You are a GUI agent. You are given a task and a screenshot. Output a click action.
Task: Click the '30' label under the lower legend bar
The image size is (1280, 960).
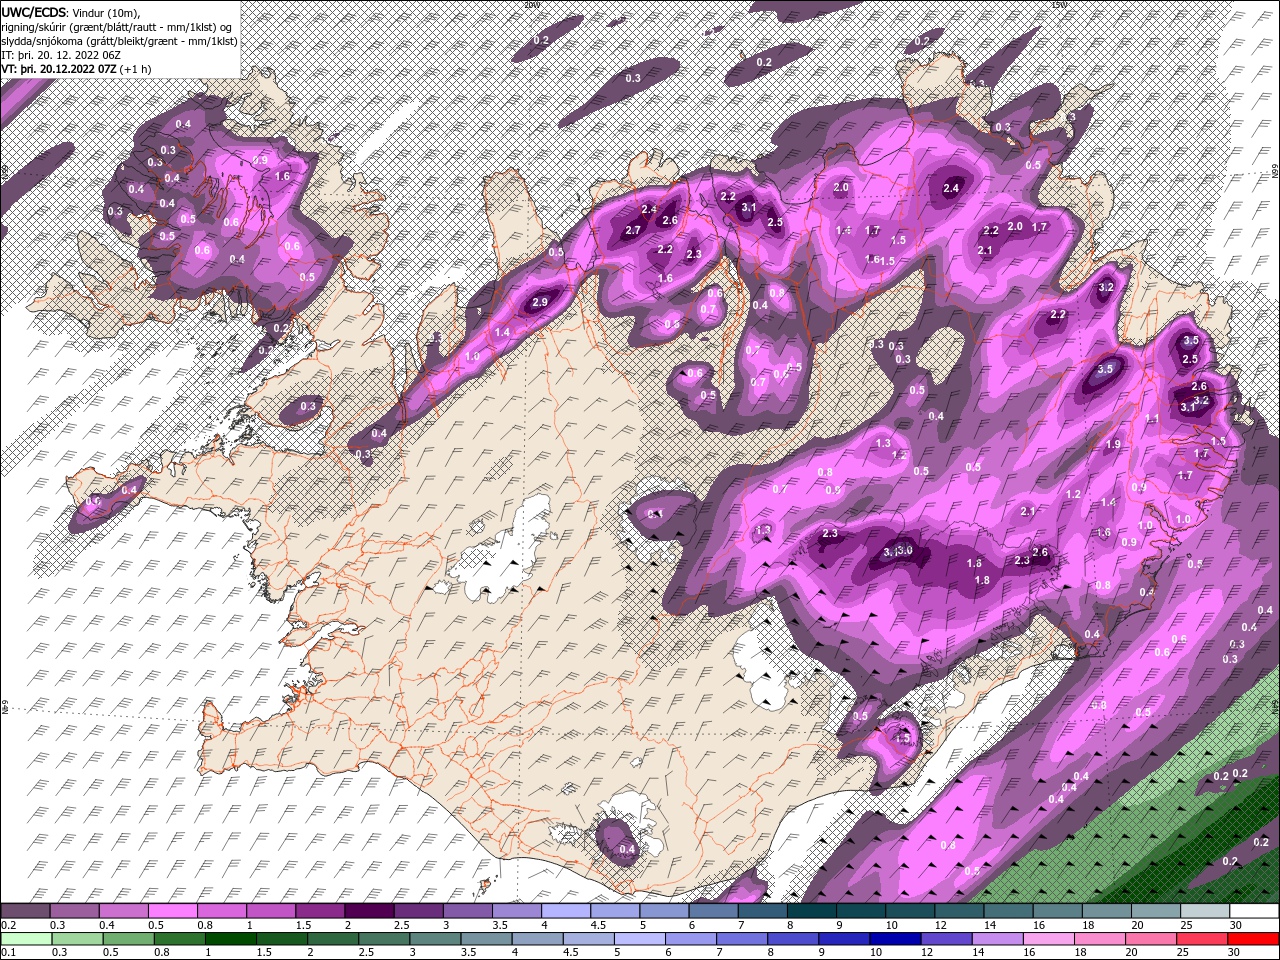pos(1236,952)
